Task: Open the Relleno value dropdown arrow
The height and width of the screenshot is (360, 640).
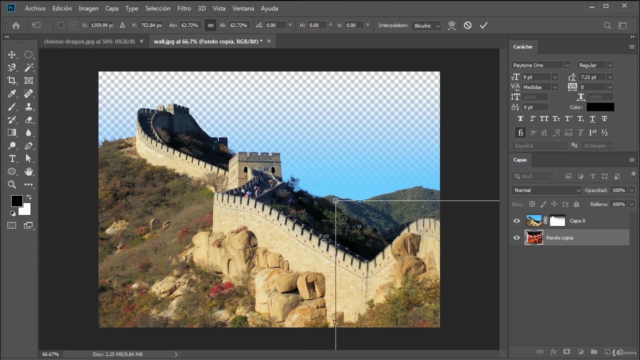Action: tap(631, 204)
